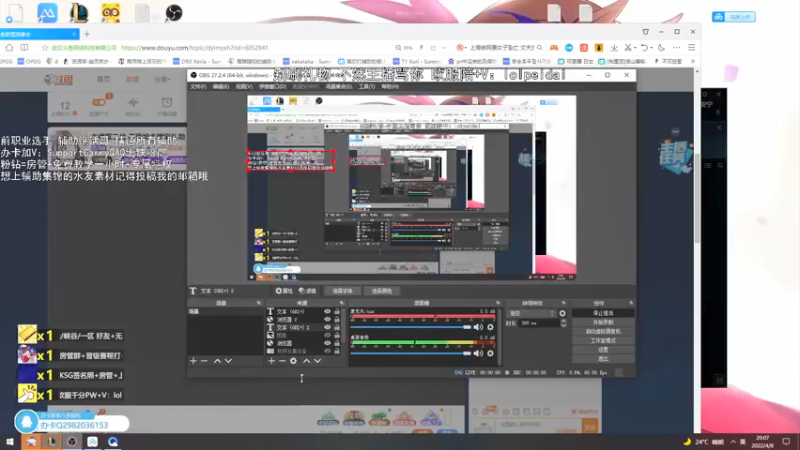Adjust microphone volume slider

coord(411,327)
